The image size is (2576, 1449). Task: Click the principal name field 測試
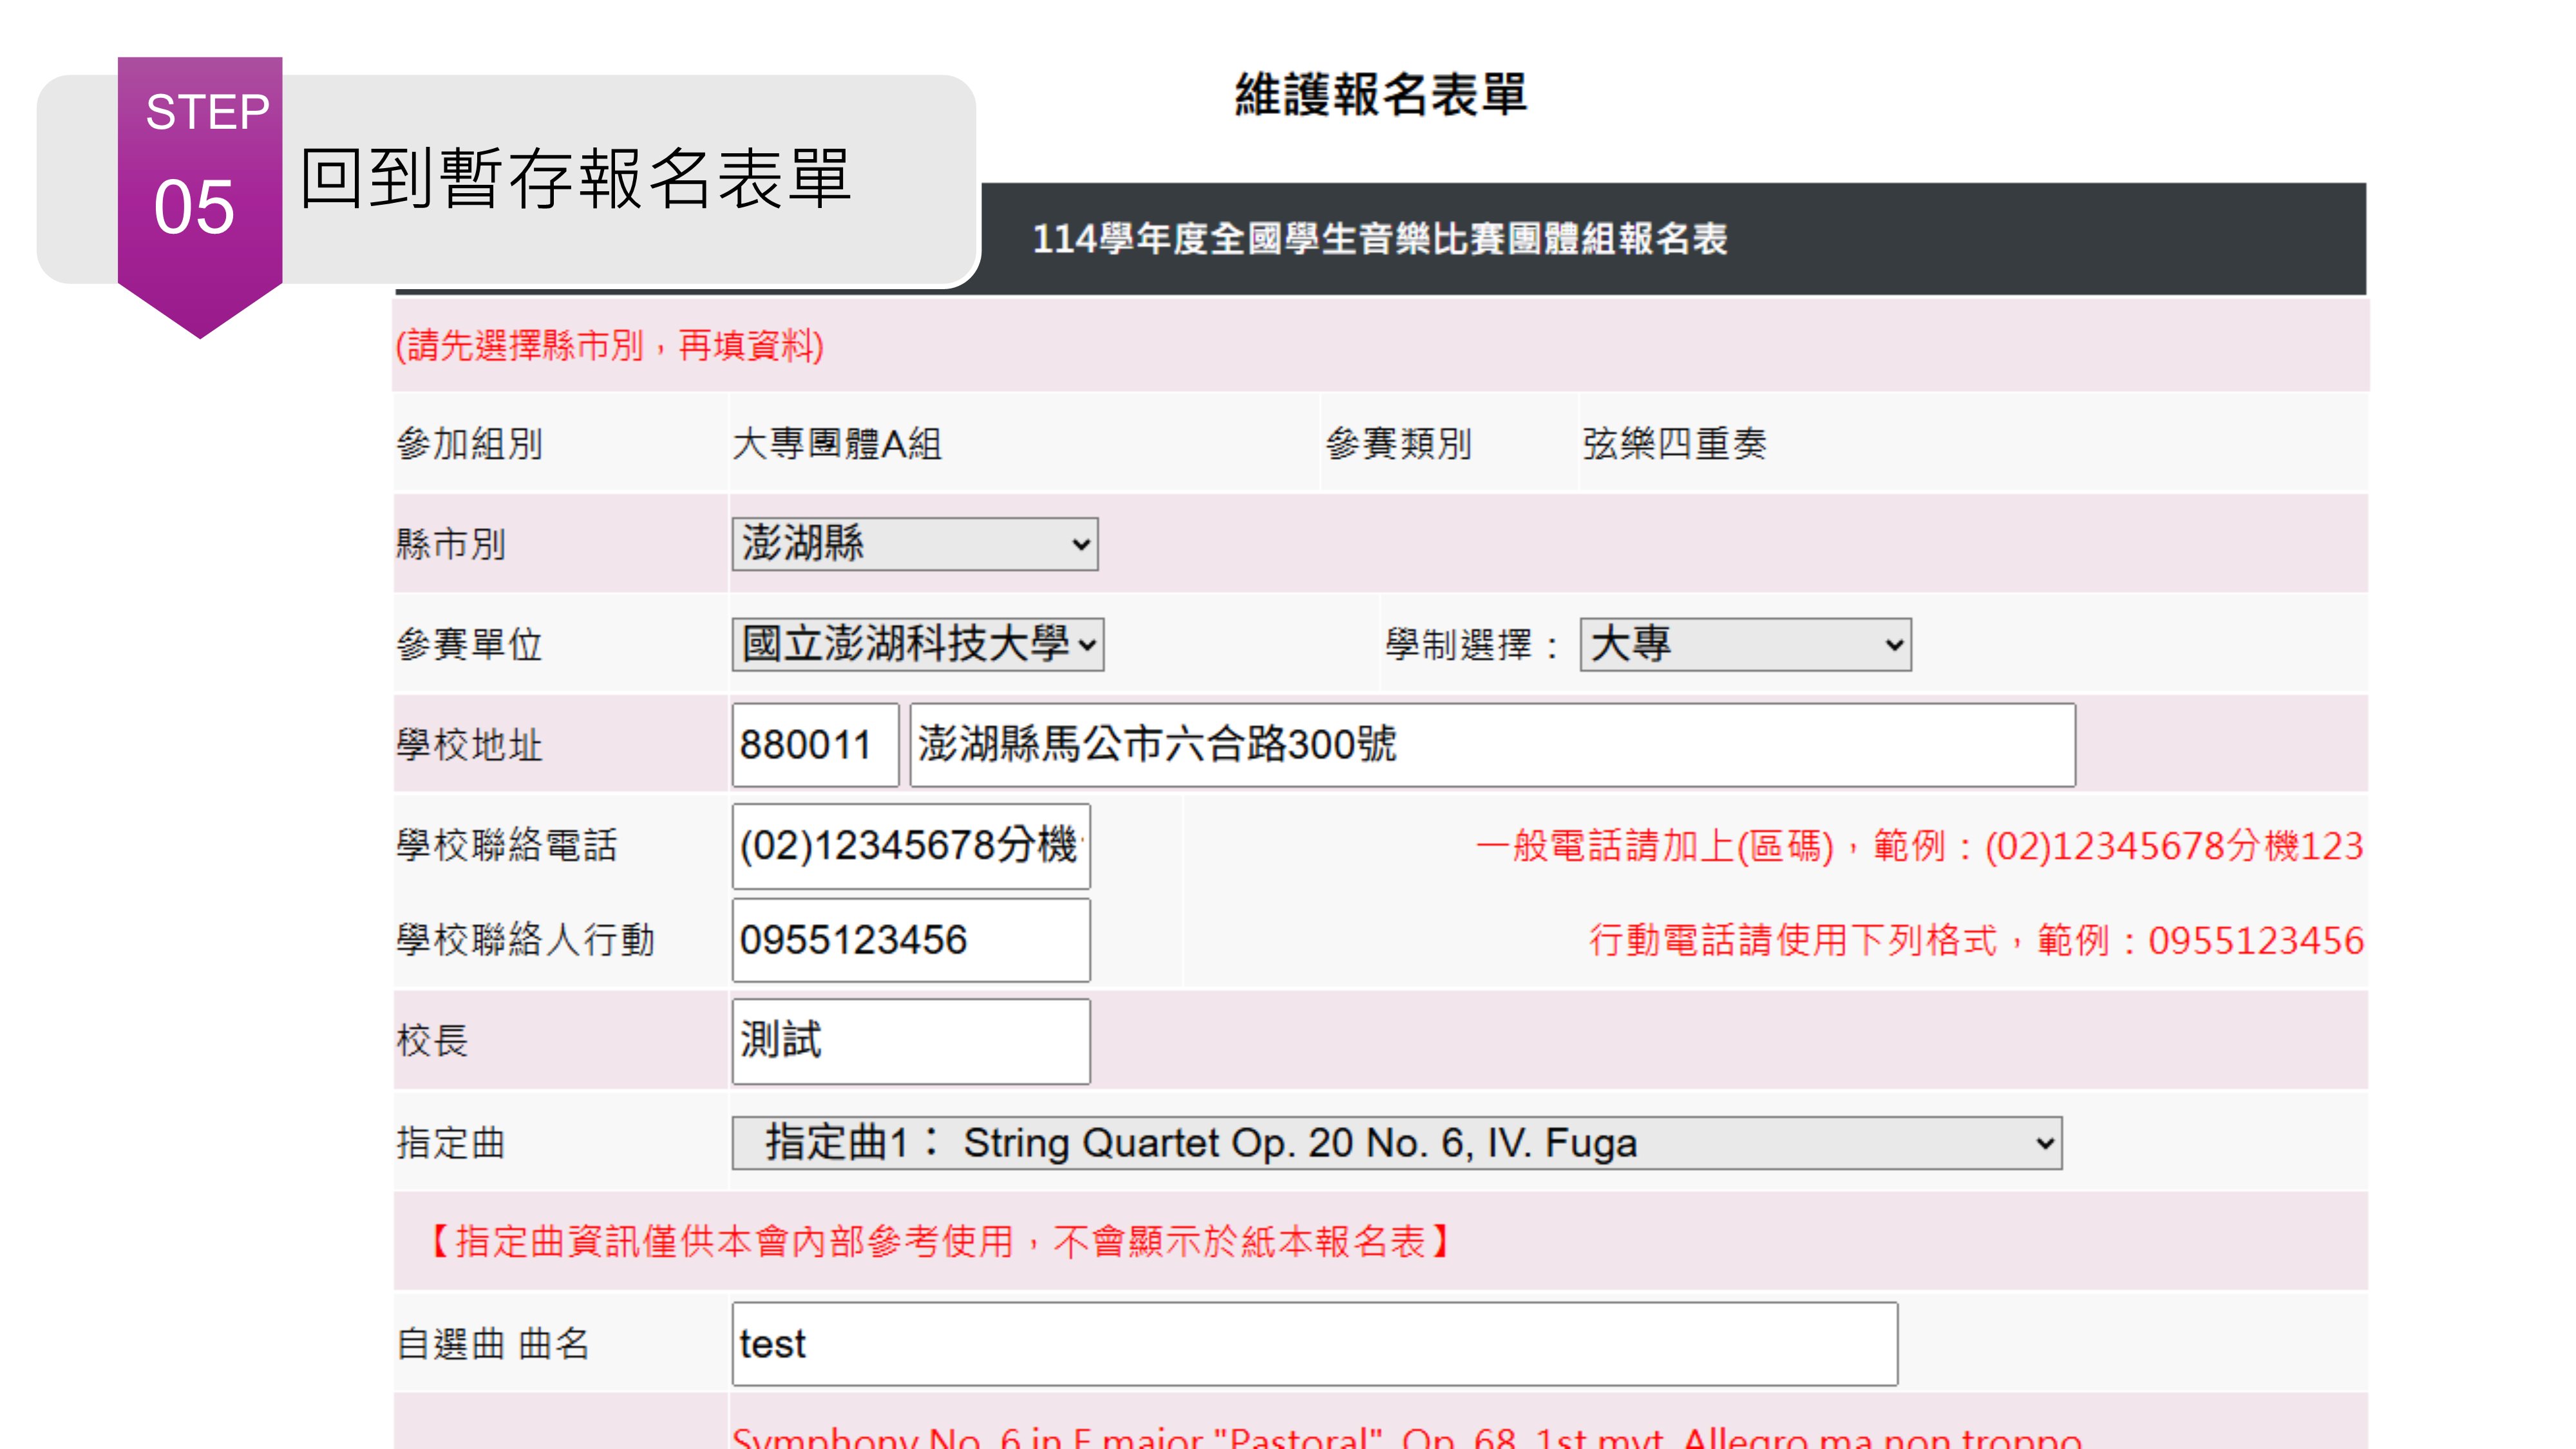click(x=910, y=1041)
